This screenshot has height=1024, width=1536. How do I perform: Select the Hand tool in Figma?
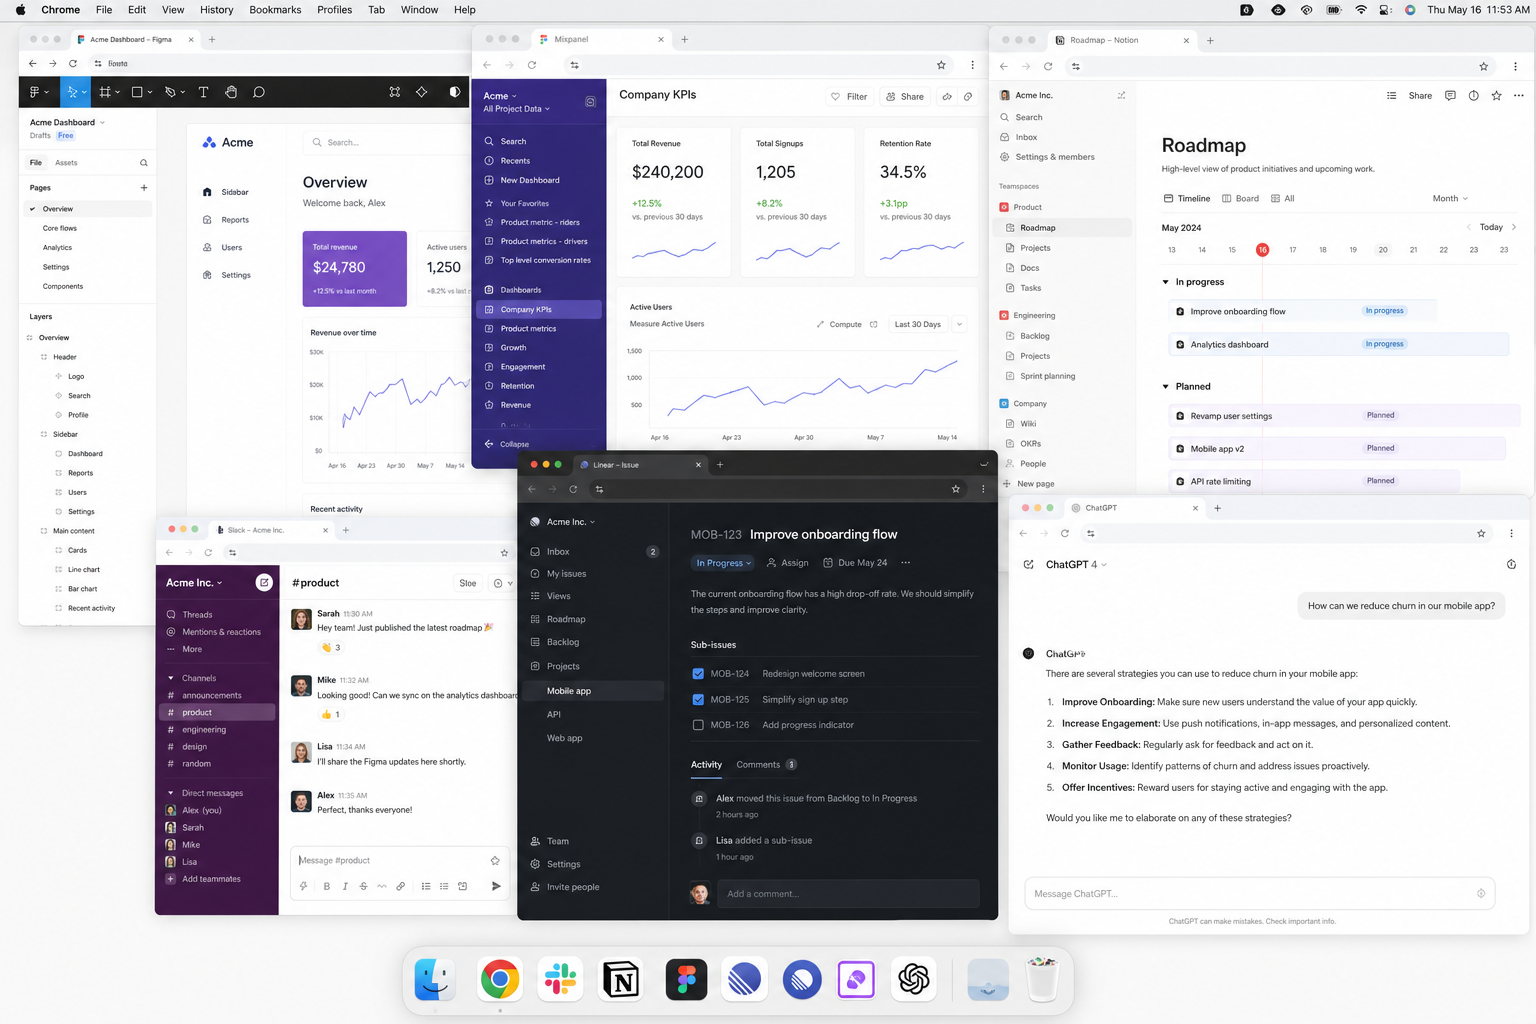click(x=231, y=92)
